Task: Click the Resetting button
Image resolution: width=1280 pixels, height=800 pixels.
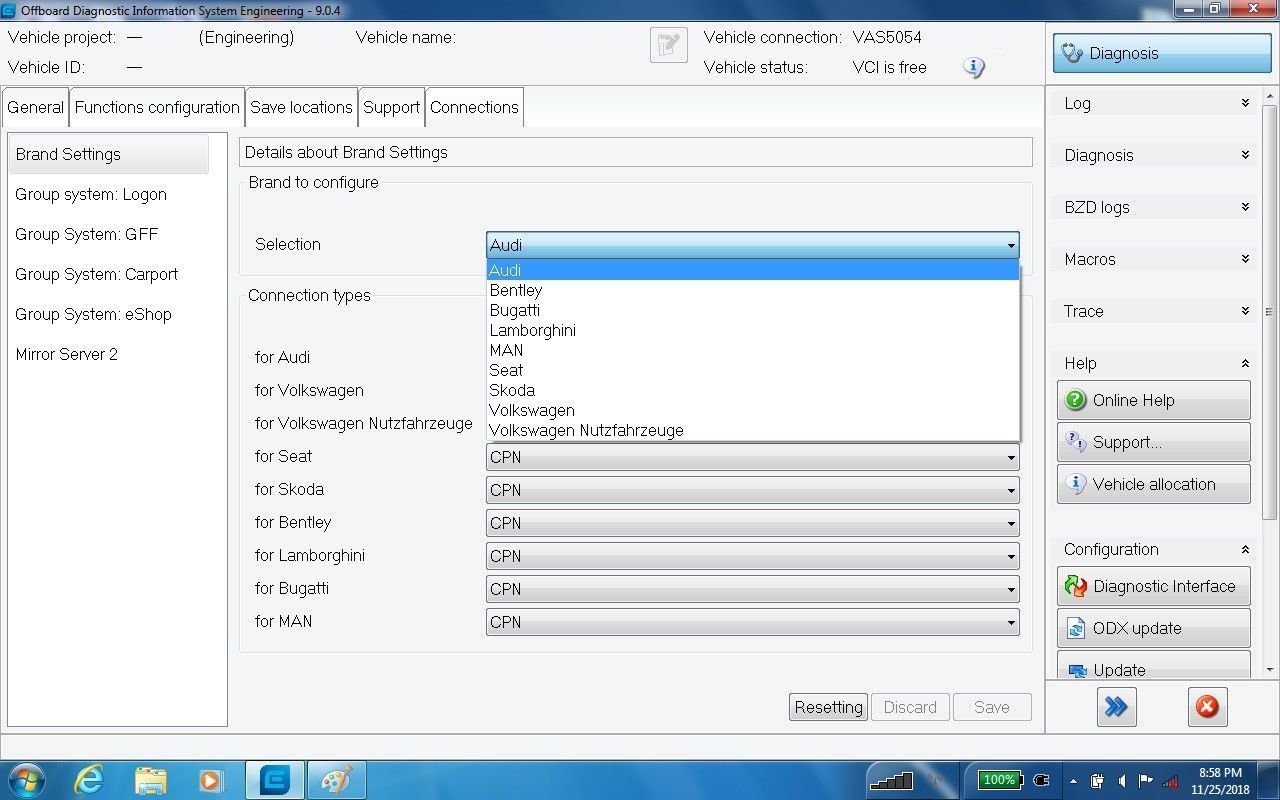Action: pos(828,707)
